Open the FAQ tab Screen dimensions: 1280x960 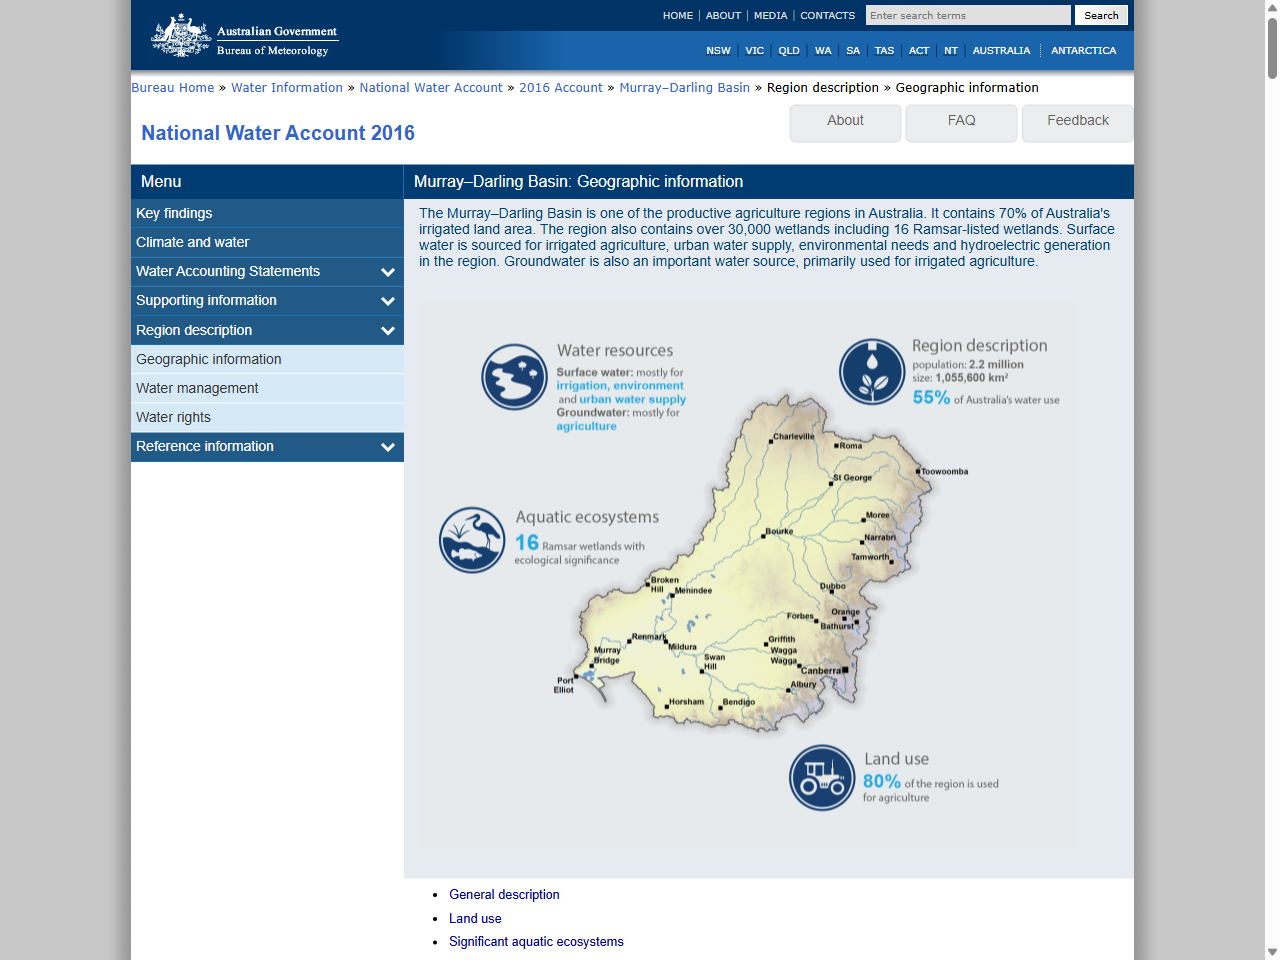pos(961,121)
